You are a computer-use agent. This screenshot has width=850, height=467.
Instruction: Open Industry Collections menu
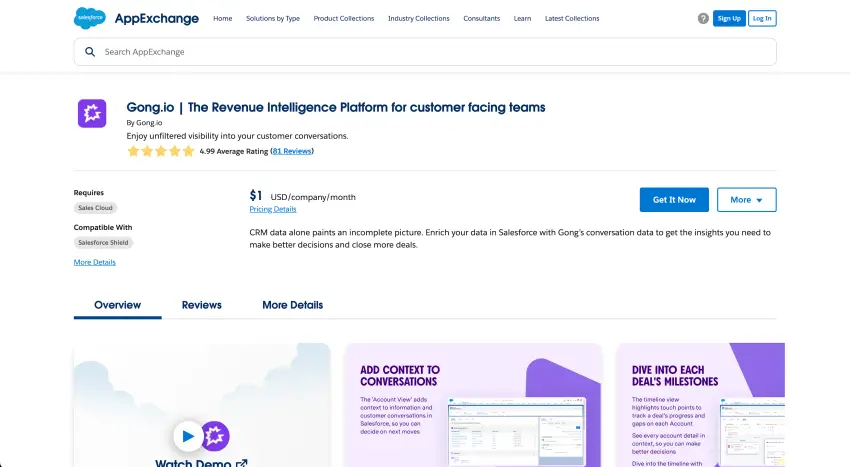click(418, 18)
